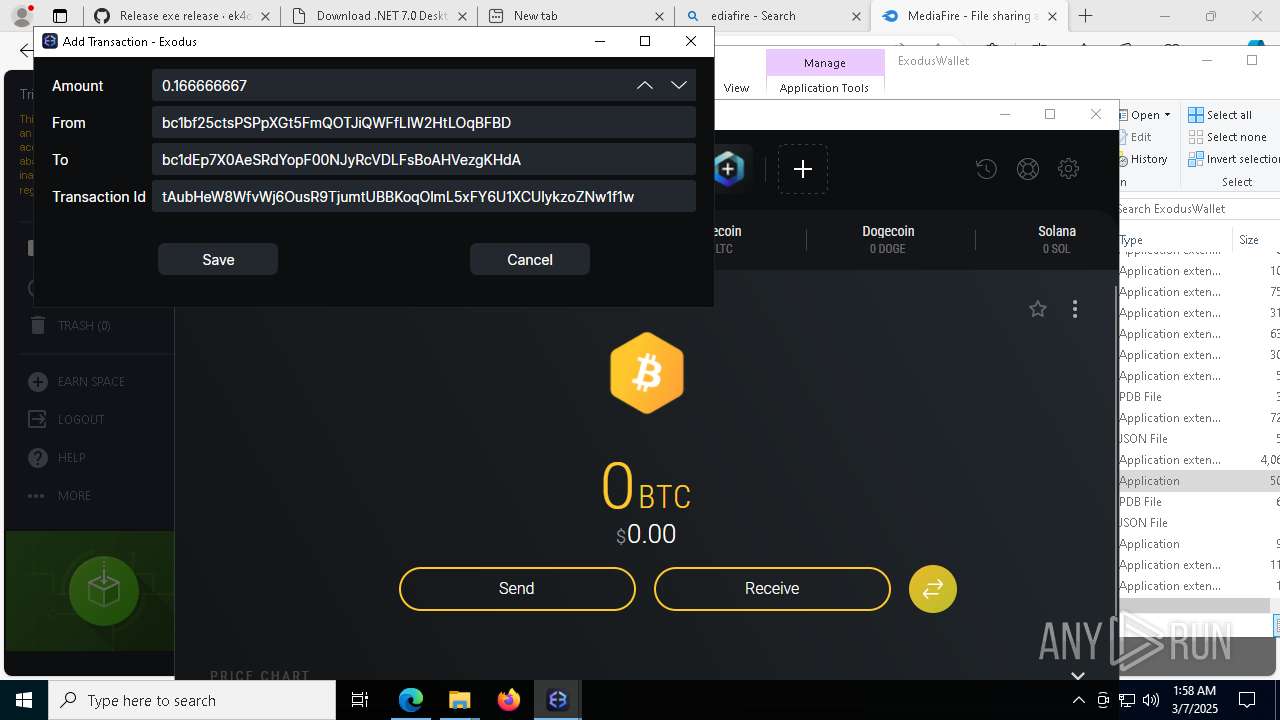Open Firefox from taskbar
Viewport: 1280px width, 720px height.
(508, 700)
